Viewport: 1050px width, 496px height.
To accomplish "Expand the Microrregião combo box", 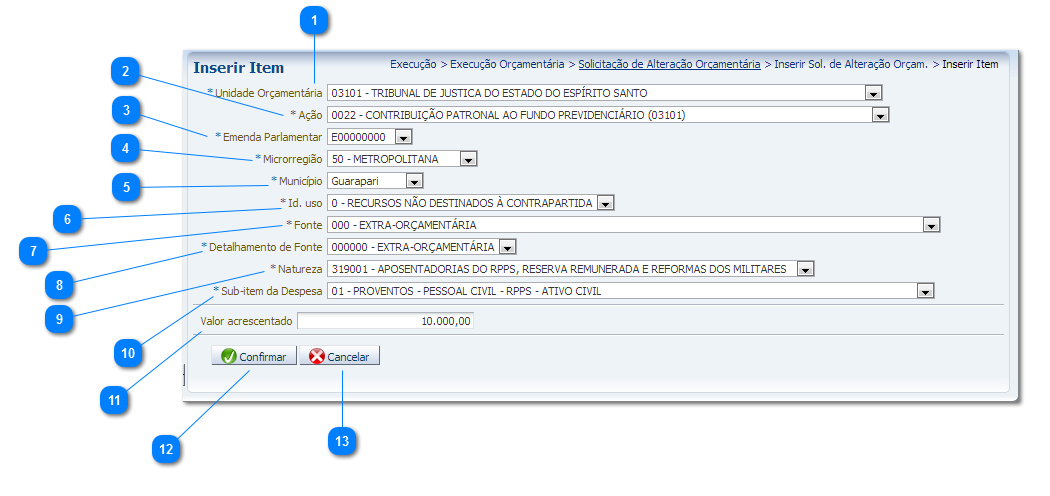I will tap(467, 159).
